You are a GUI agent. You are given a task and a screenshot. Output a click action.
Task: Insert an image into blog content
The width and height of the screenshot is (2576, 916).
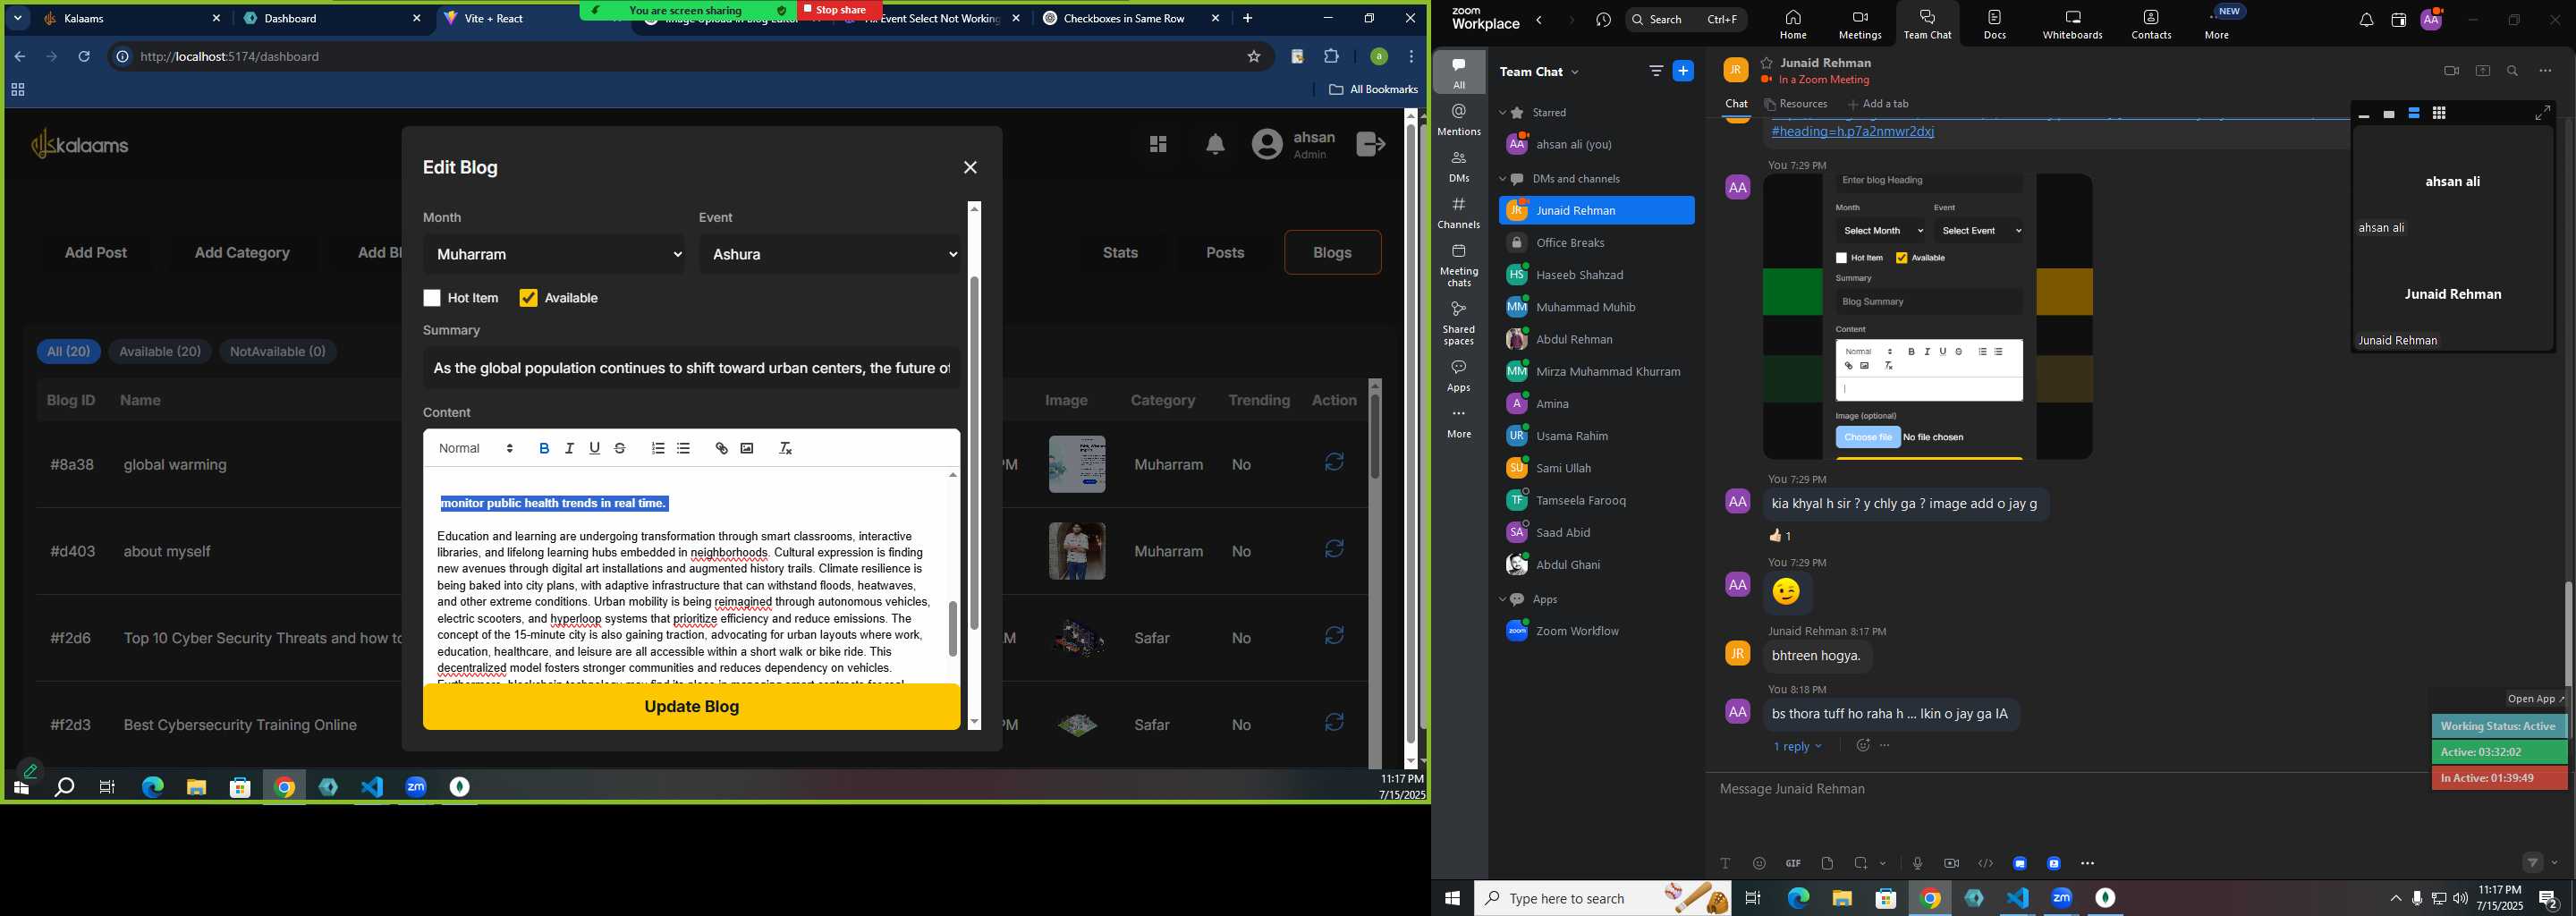tap(747, 448)
